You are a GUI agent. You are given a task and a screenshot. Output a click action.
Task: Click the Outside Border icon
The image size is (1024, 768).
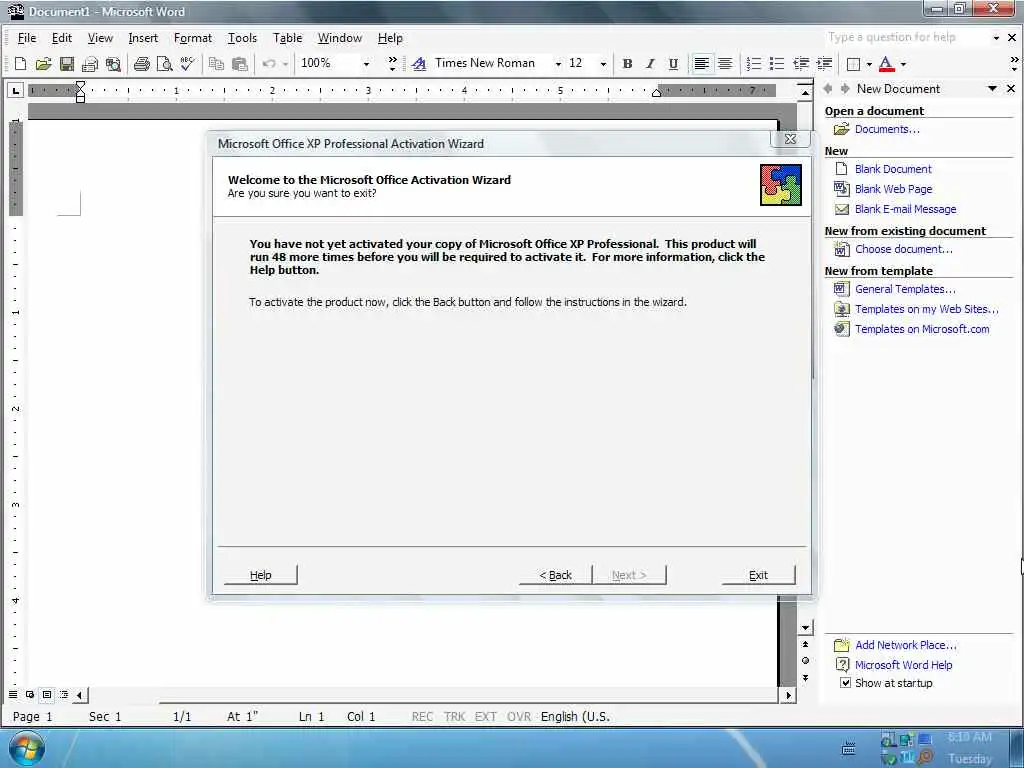click(853, 63)
